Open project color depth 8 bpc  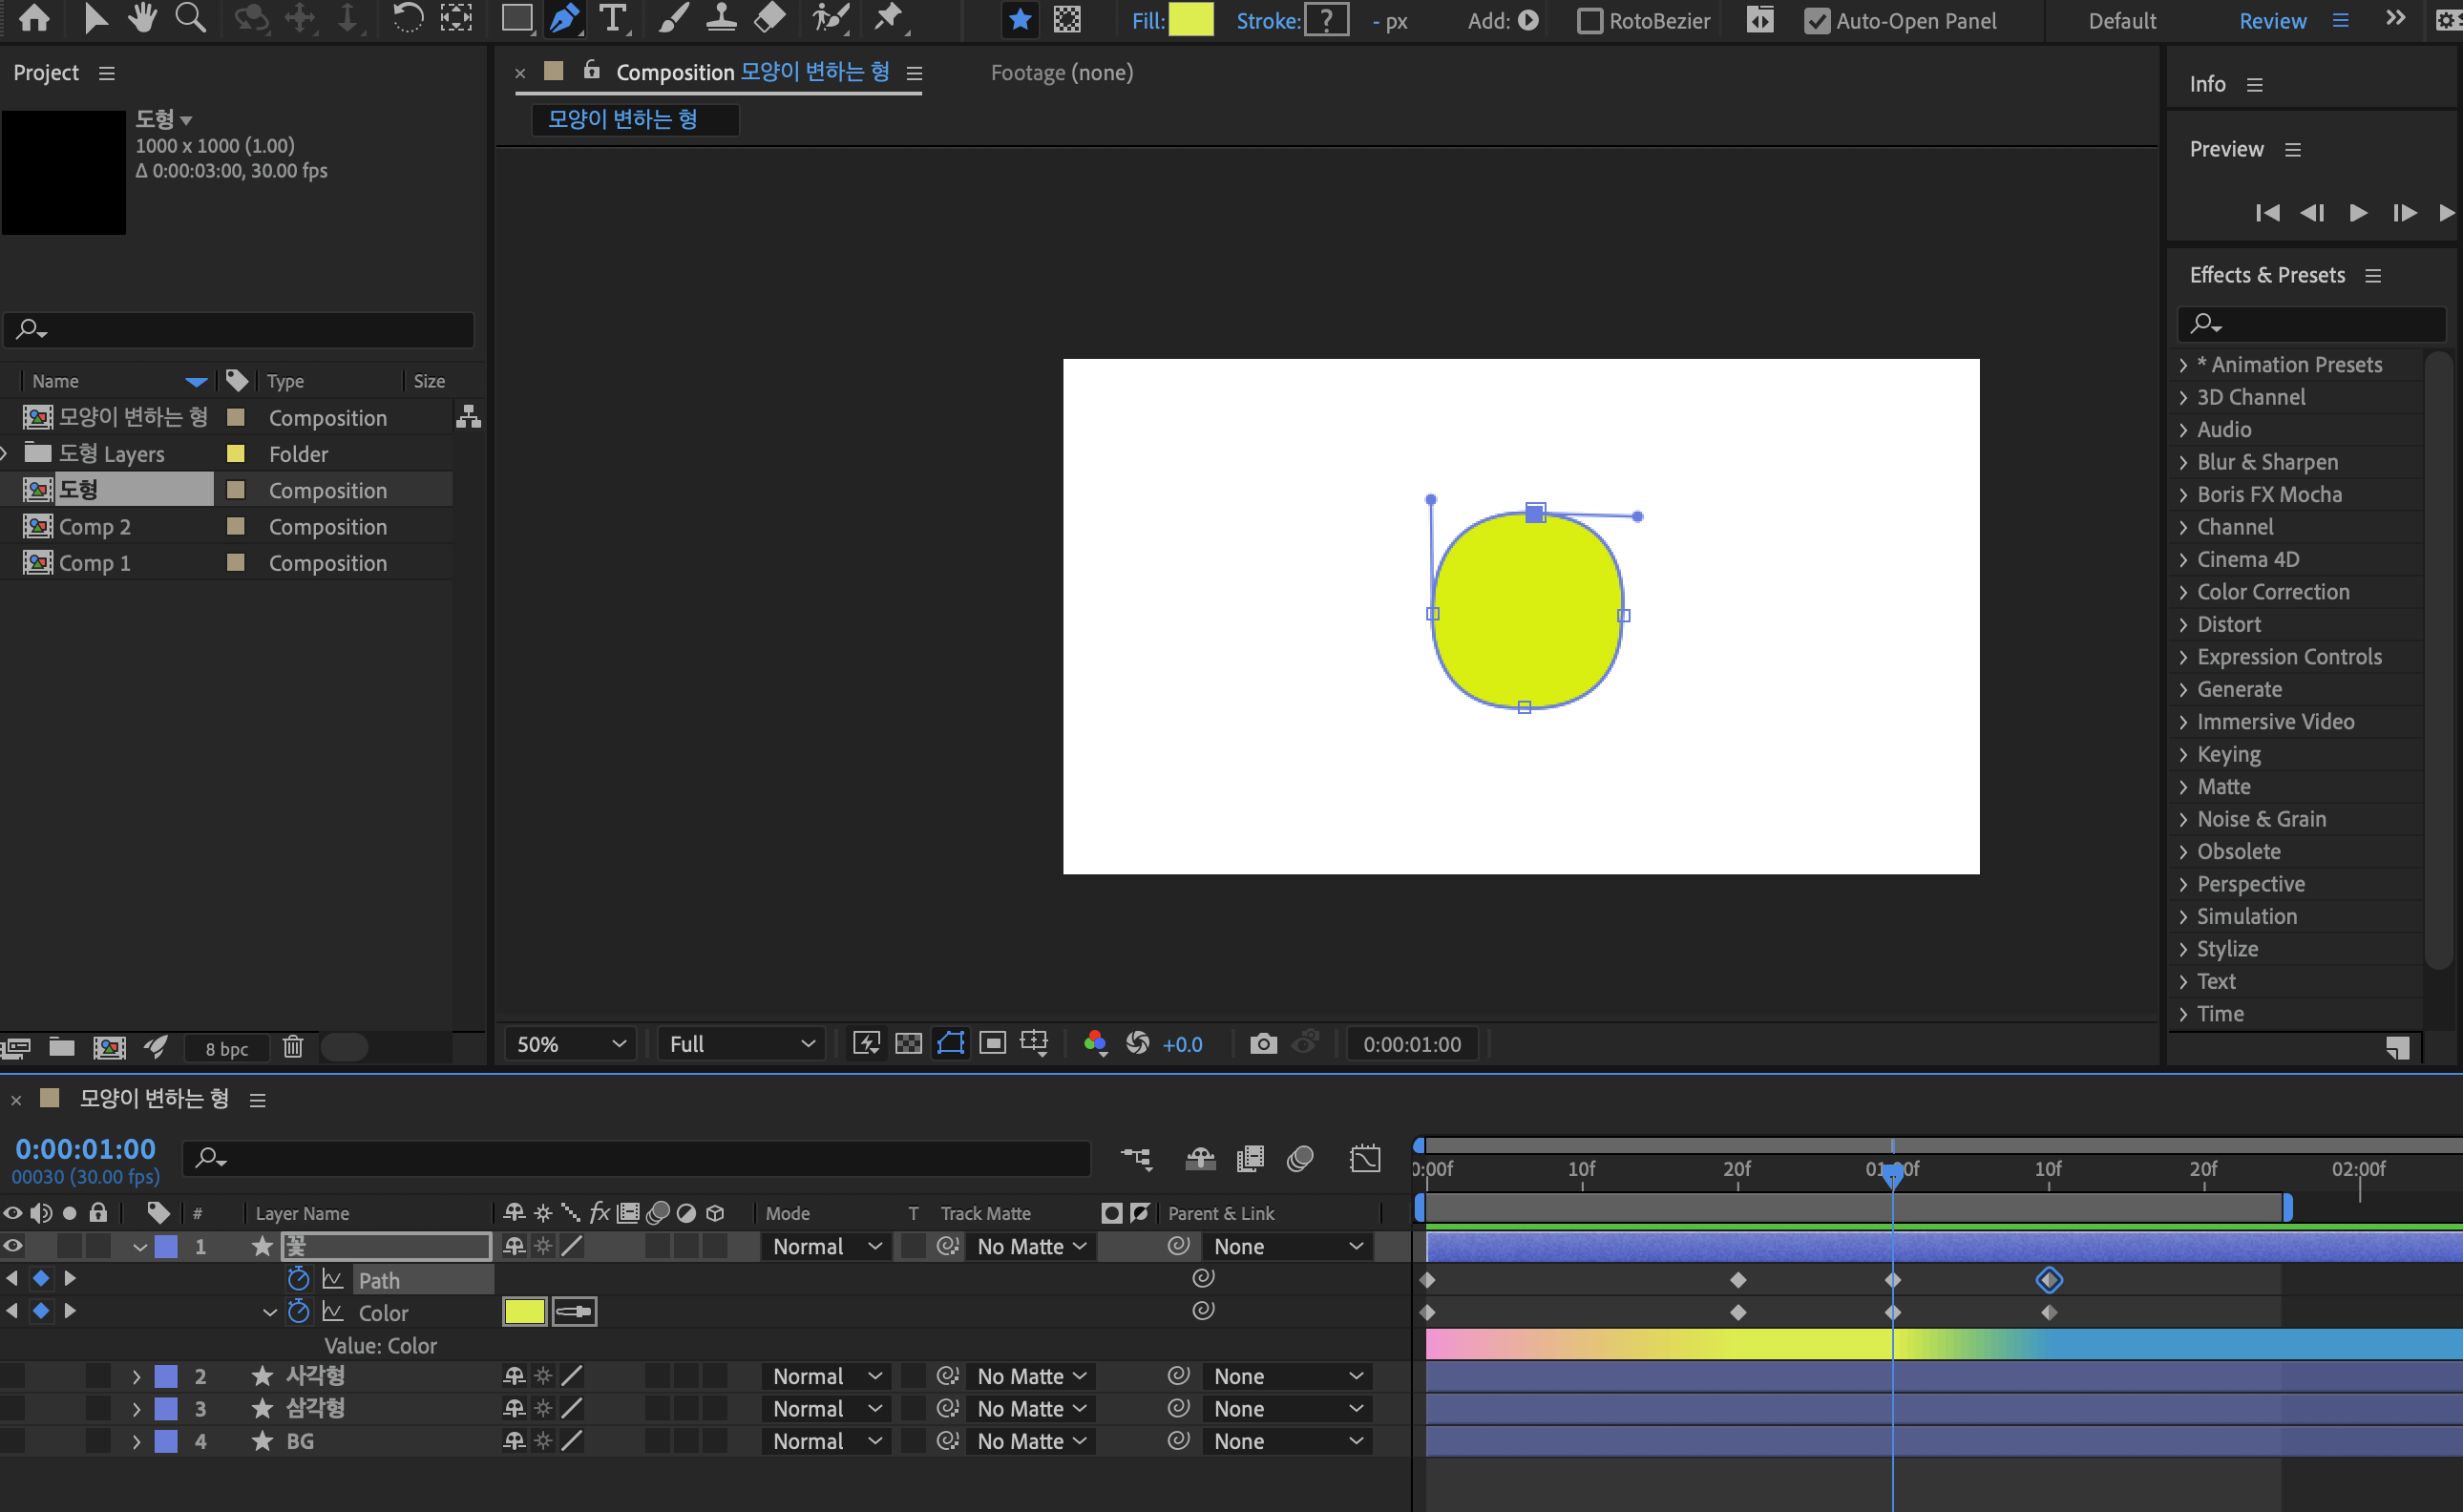click(227, 1048)
